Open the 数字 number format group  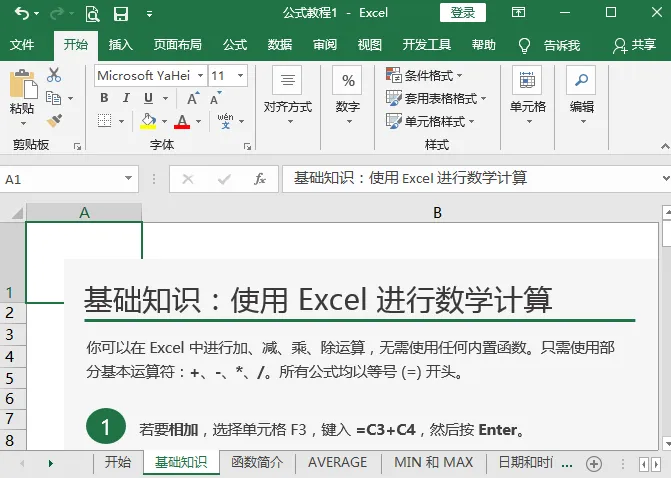347,95
